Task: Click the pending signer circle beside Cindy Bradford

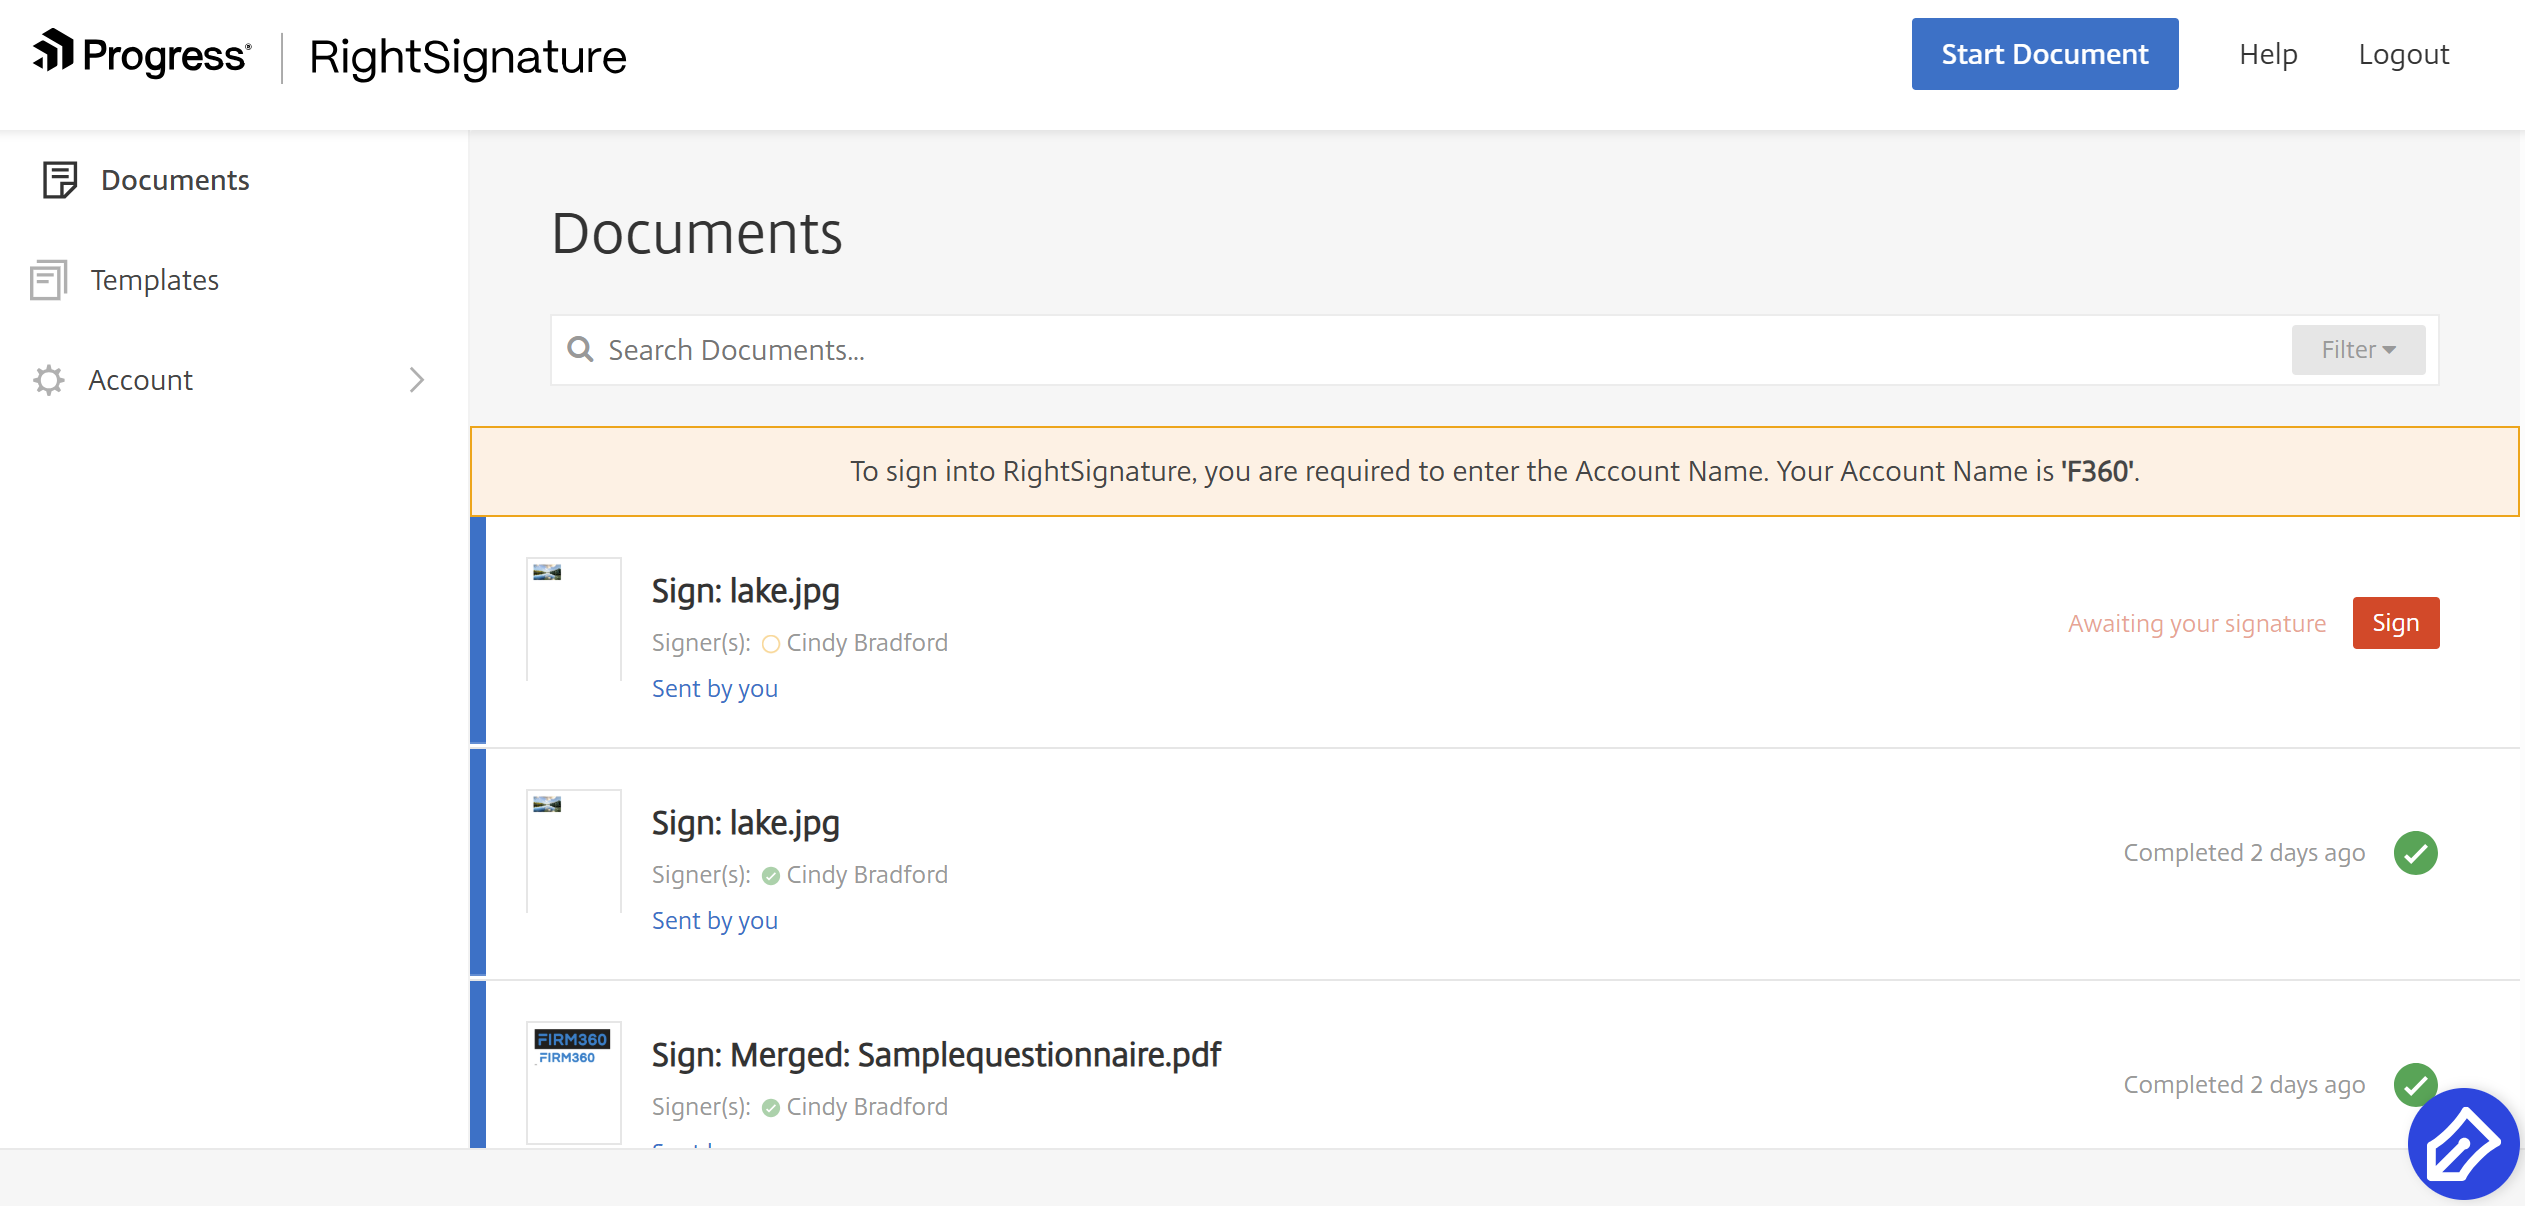Action: tap(770, 644)
